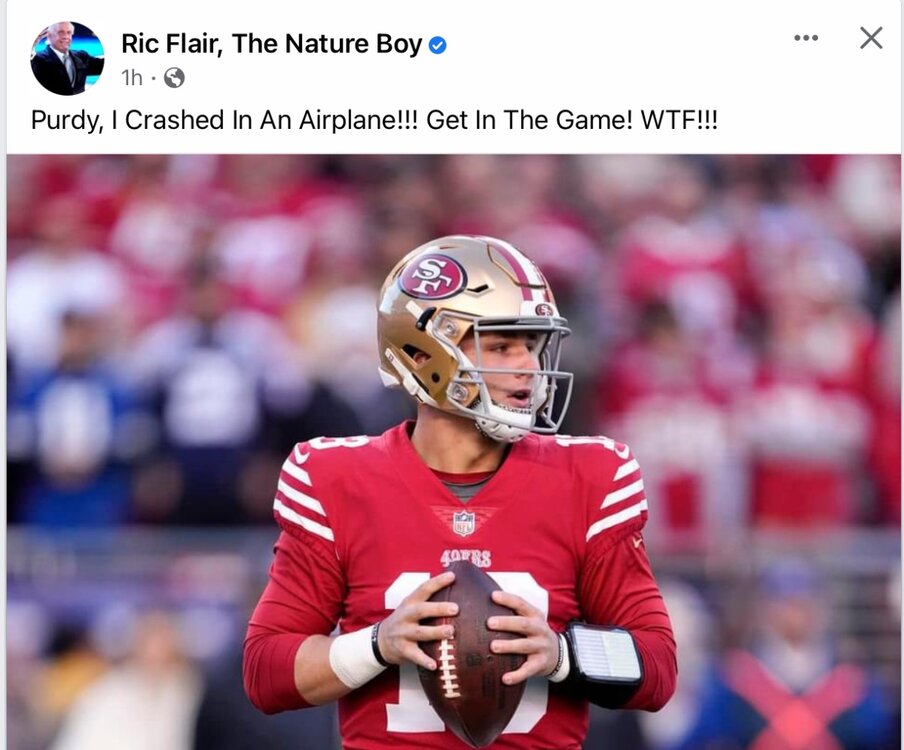Click the SF logo on the helmet
The height and width of the screenshot is (750, 904).
432,276
